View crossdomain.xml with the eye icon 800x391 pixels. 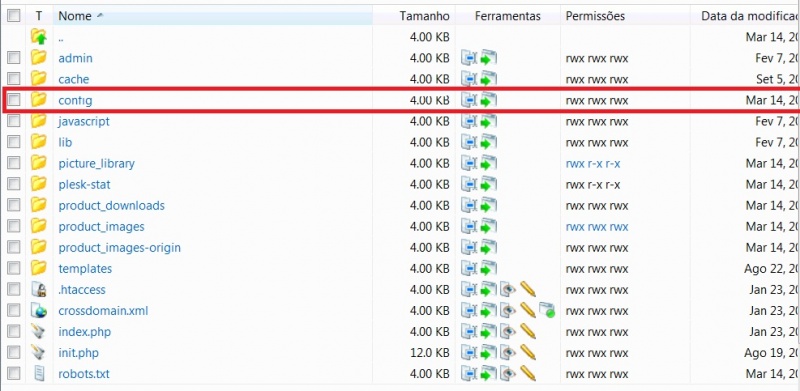pyautogui.click(x=508, y=310)
